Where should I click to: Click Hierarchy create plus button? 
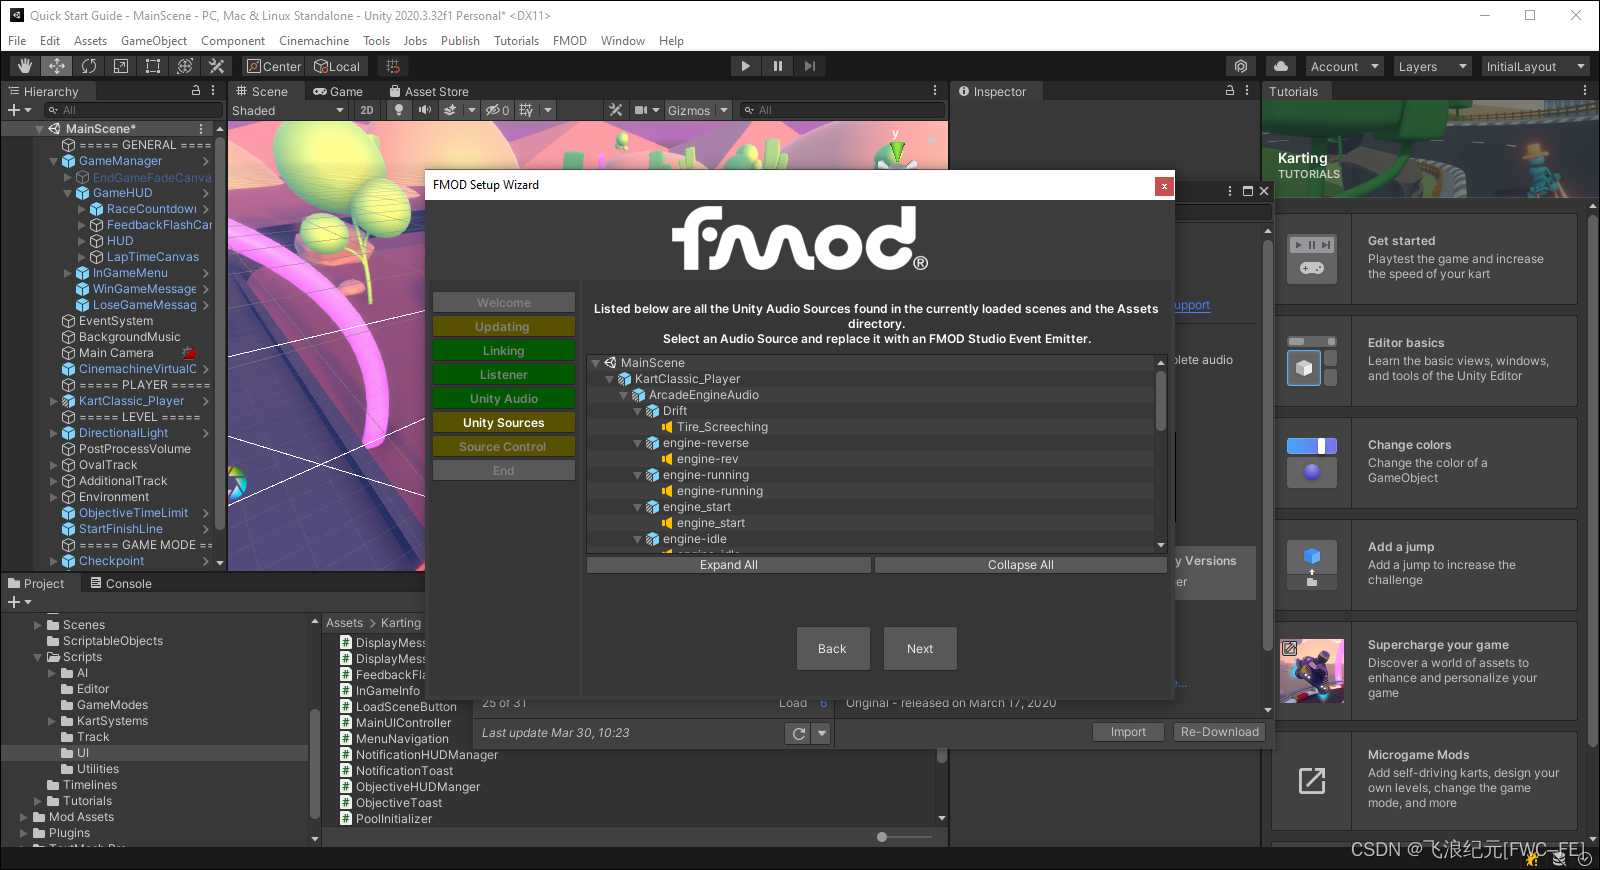(14, 110)
